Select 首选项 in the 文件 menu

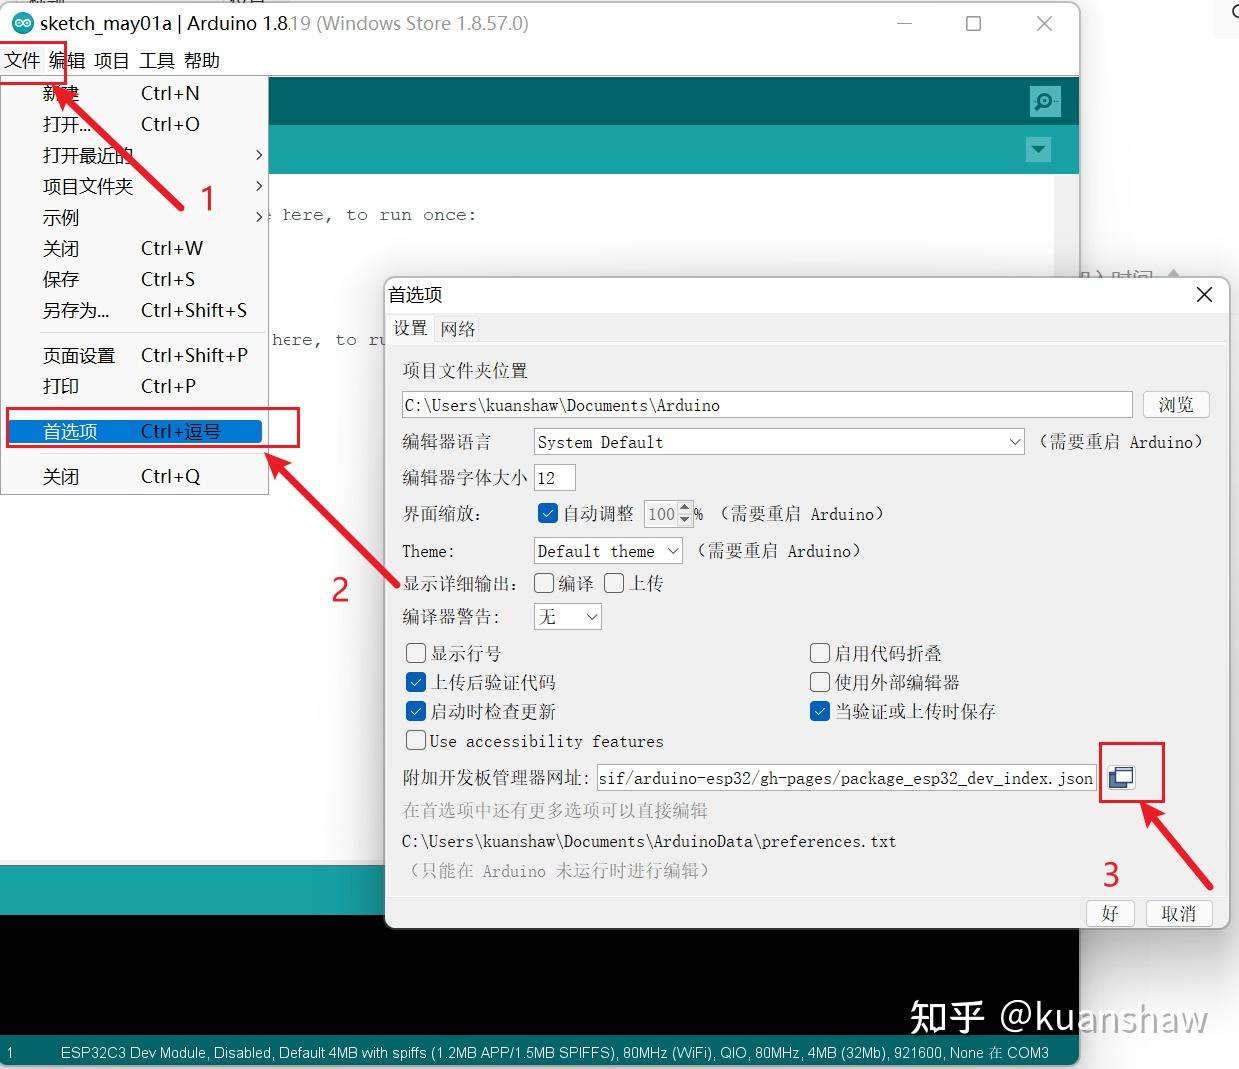click(69, 431)
